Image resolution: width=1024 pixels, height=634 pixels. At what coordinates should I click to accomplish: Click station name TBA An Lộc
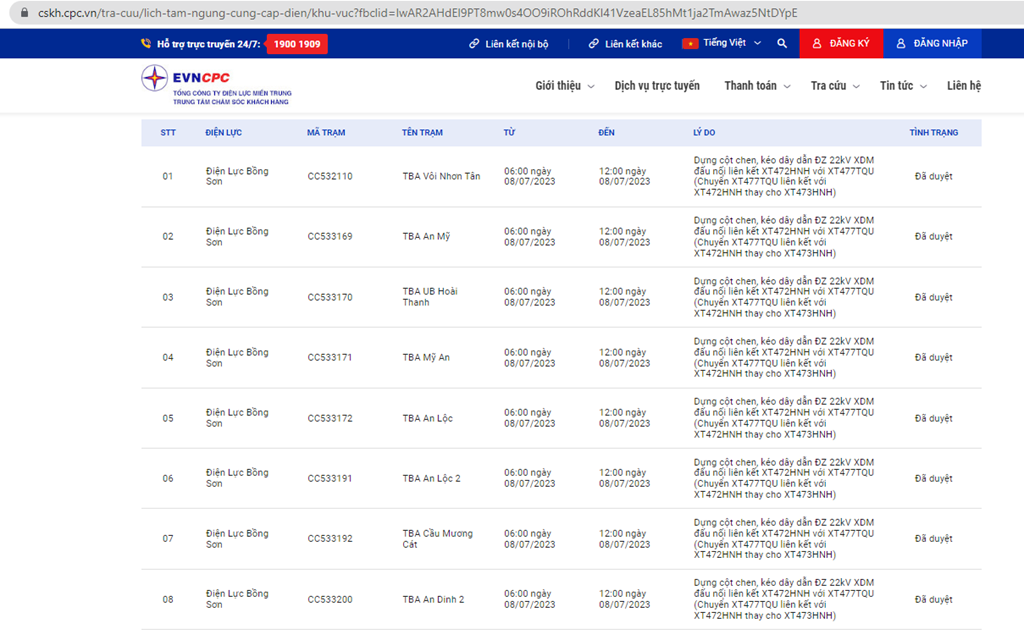tap(428, 418)
